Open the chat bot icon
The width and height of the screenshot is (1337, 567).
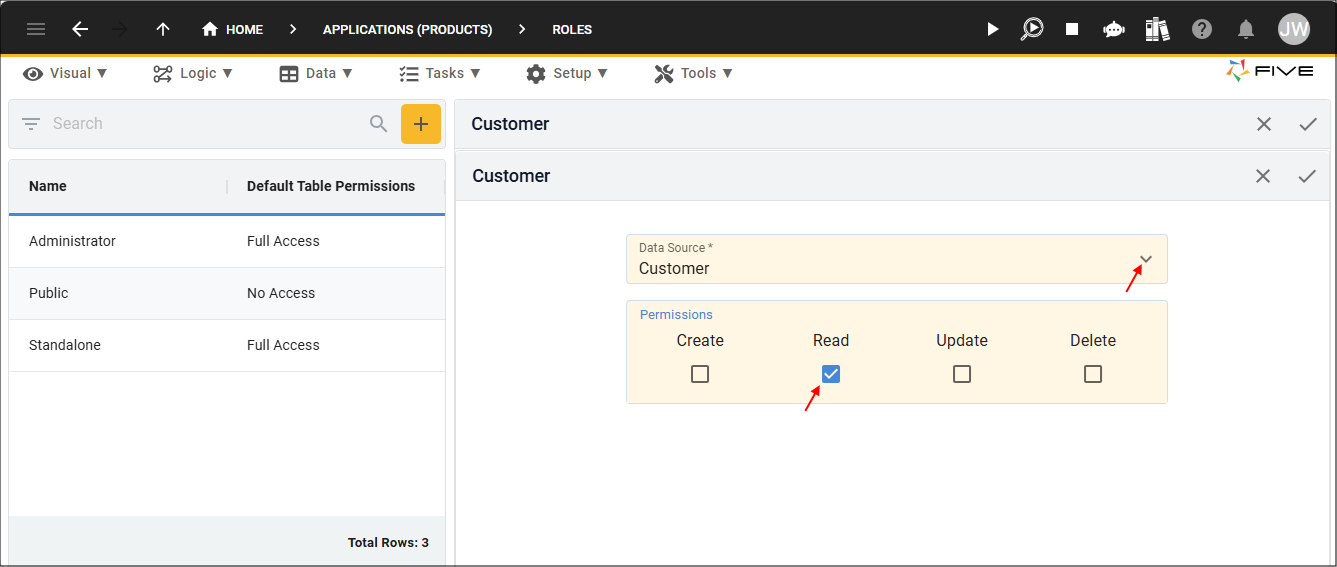pyautogui.click(x=1114, y=29)
